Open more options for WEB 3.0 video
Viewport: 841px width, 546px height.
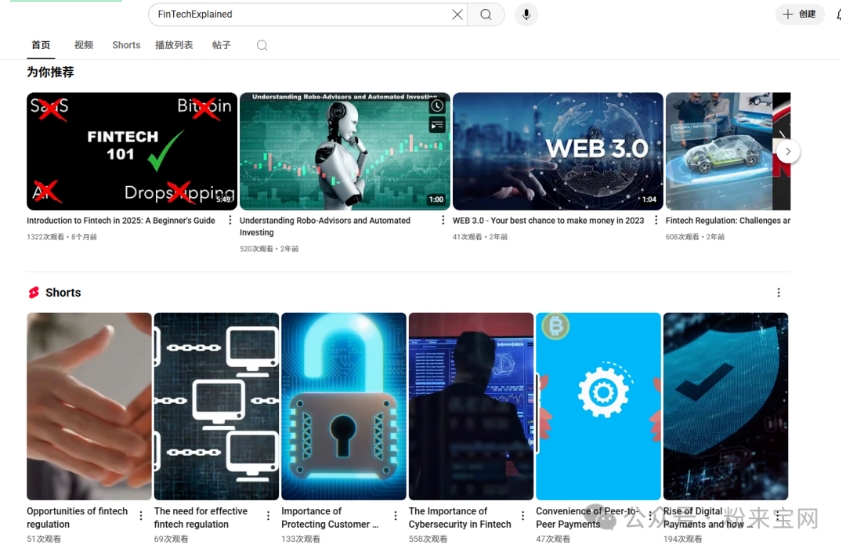(x=655, y=220)
